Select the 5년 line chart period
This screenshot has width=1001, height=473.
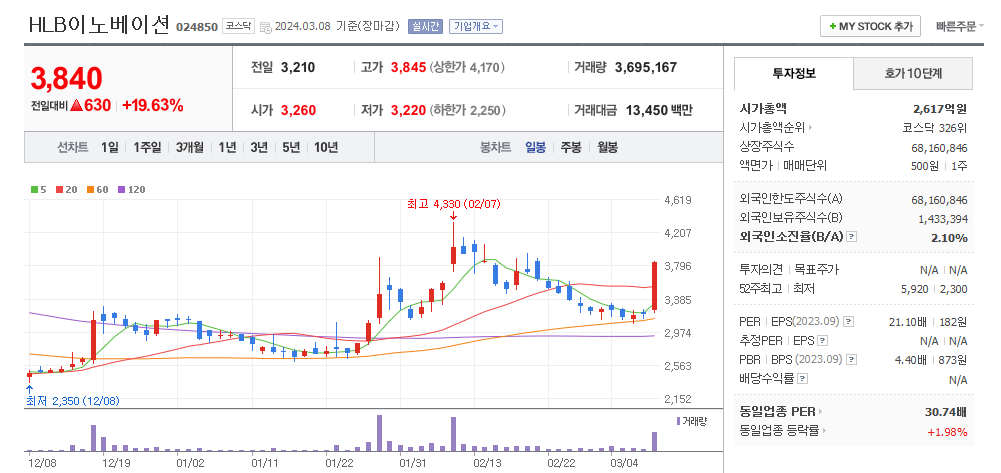[x=291, y=147]
